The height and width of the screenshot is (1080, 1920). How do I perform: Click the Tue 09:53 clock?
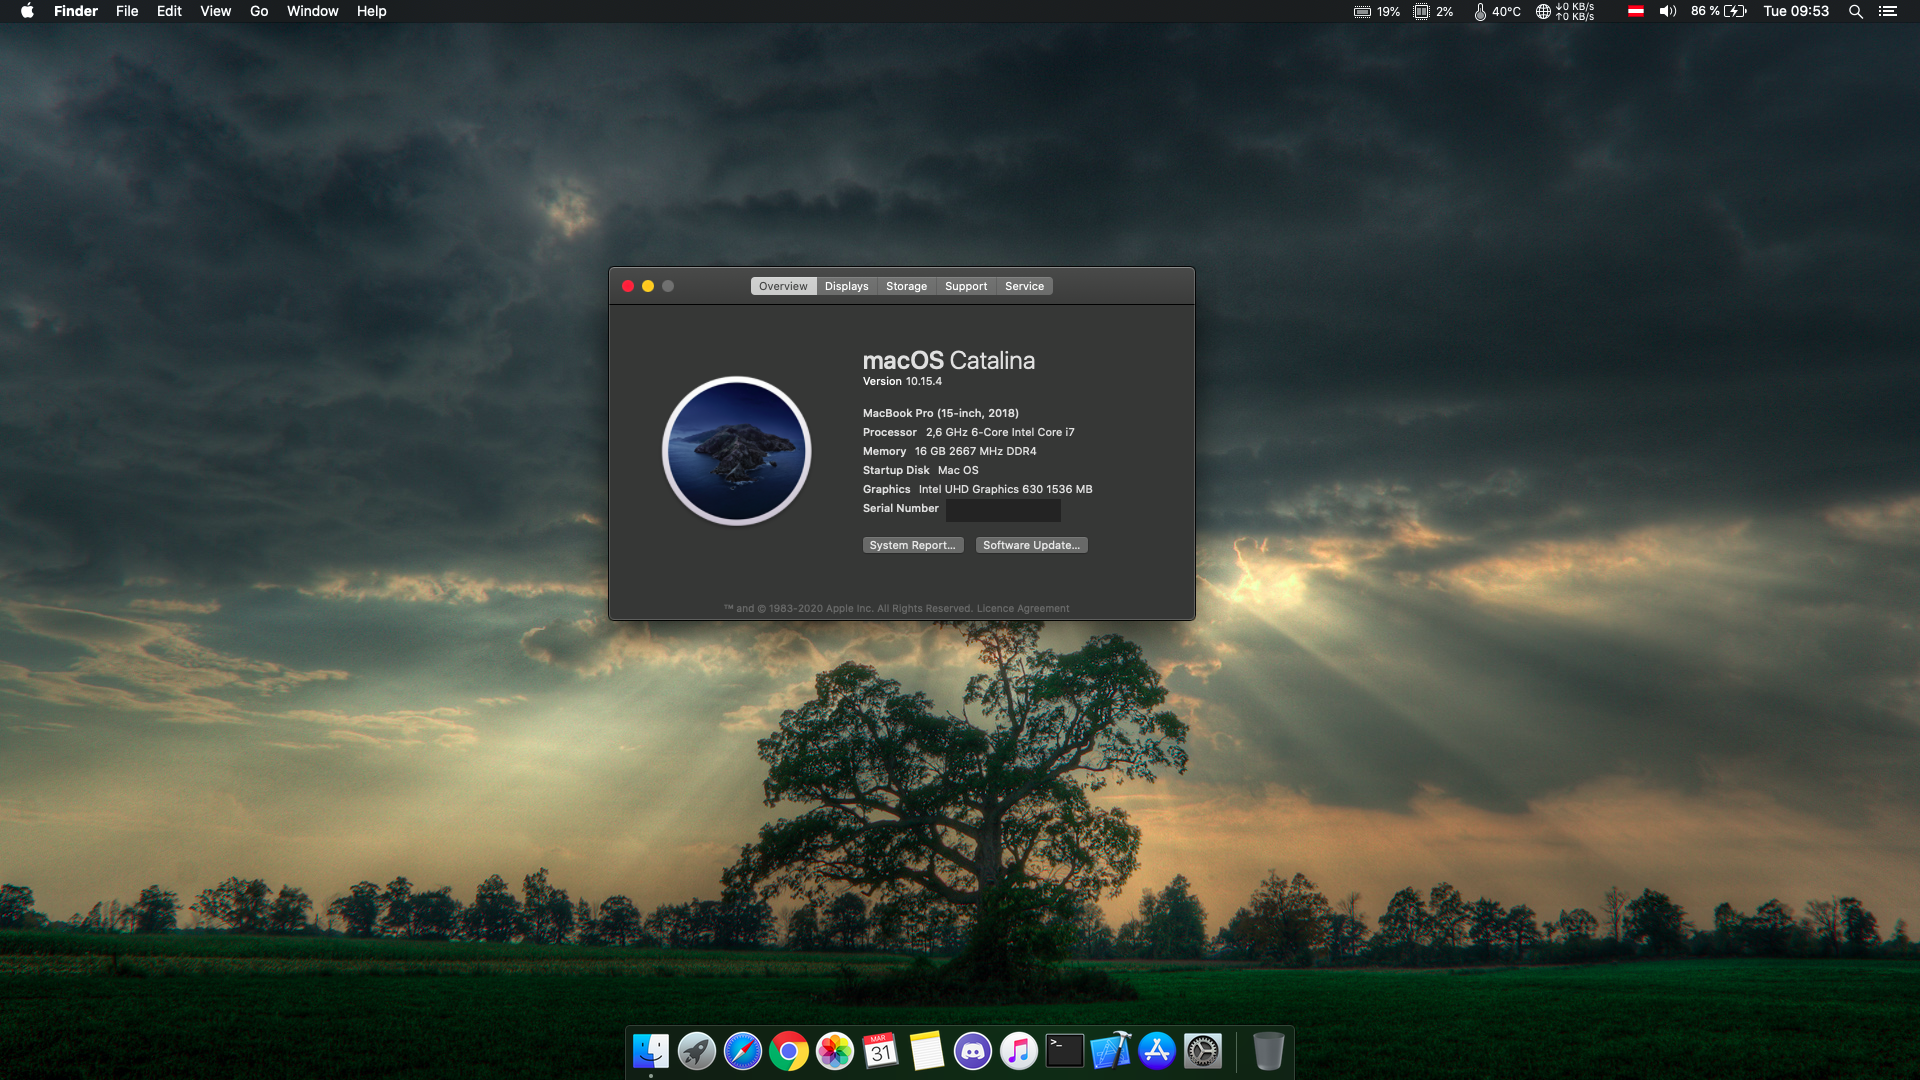tap(1796, 11)
